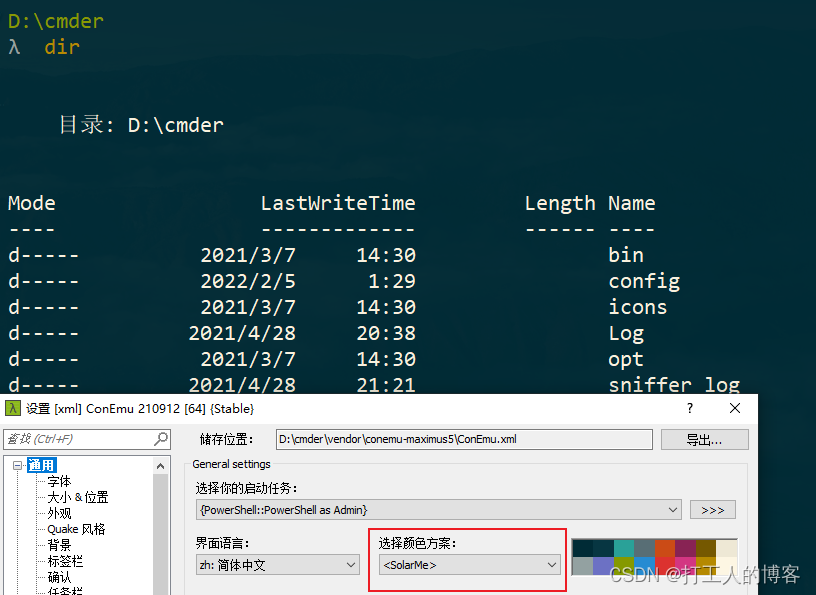
Task: Click the 导出 export button
Action: (x=705, y=439)
